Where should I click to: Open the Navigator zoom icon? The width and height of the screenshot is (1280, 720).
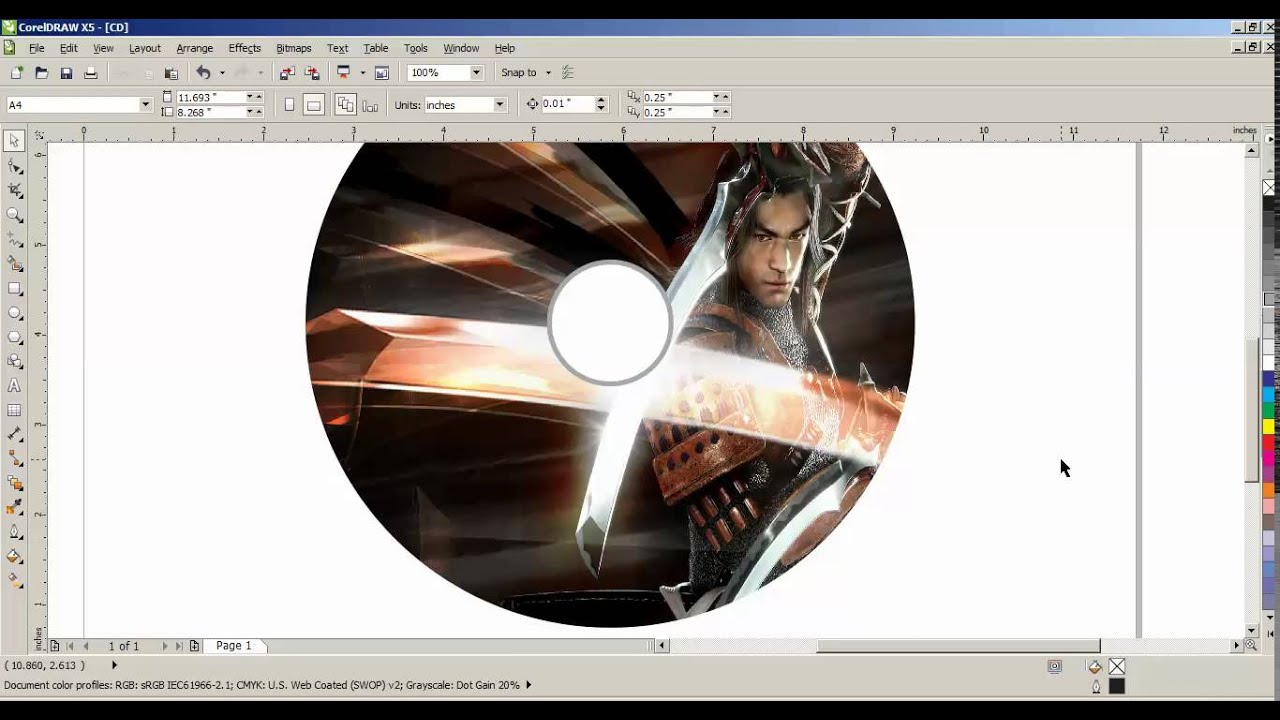coord(1251,646)
